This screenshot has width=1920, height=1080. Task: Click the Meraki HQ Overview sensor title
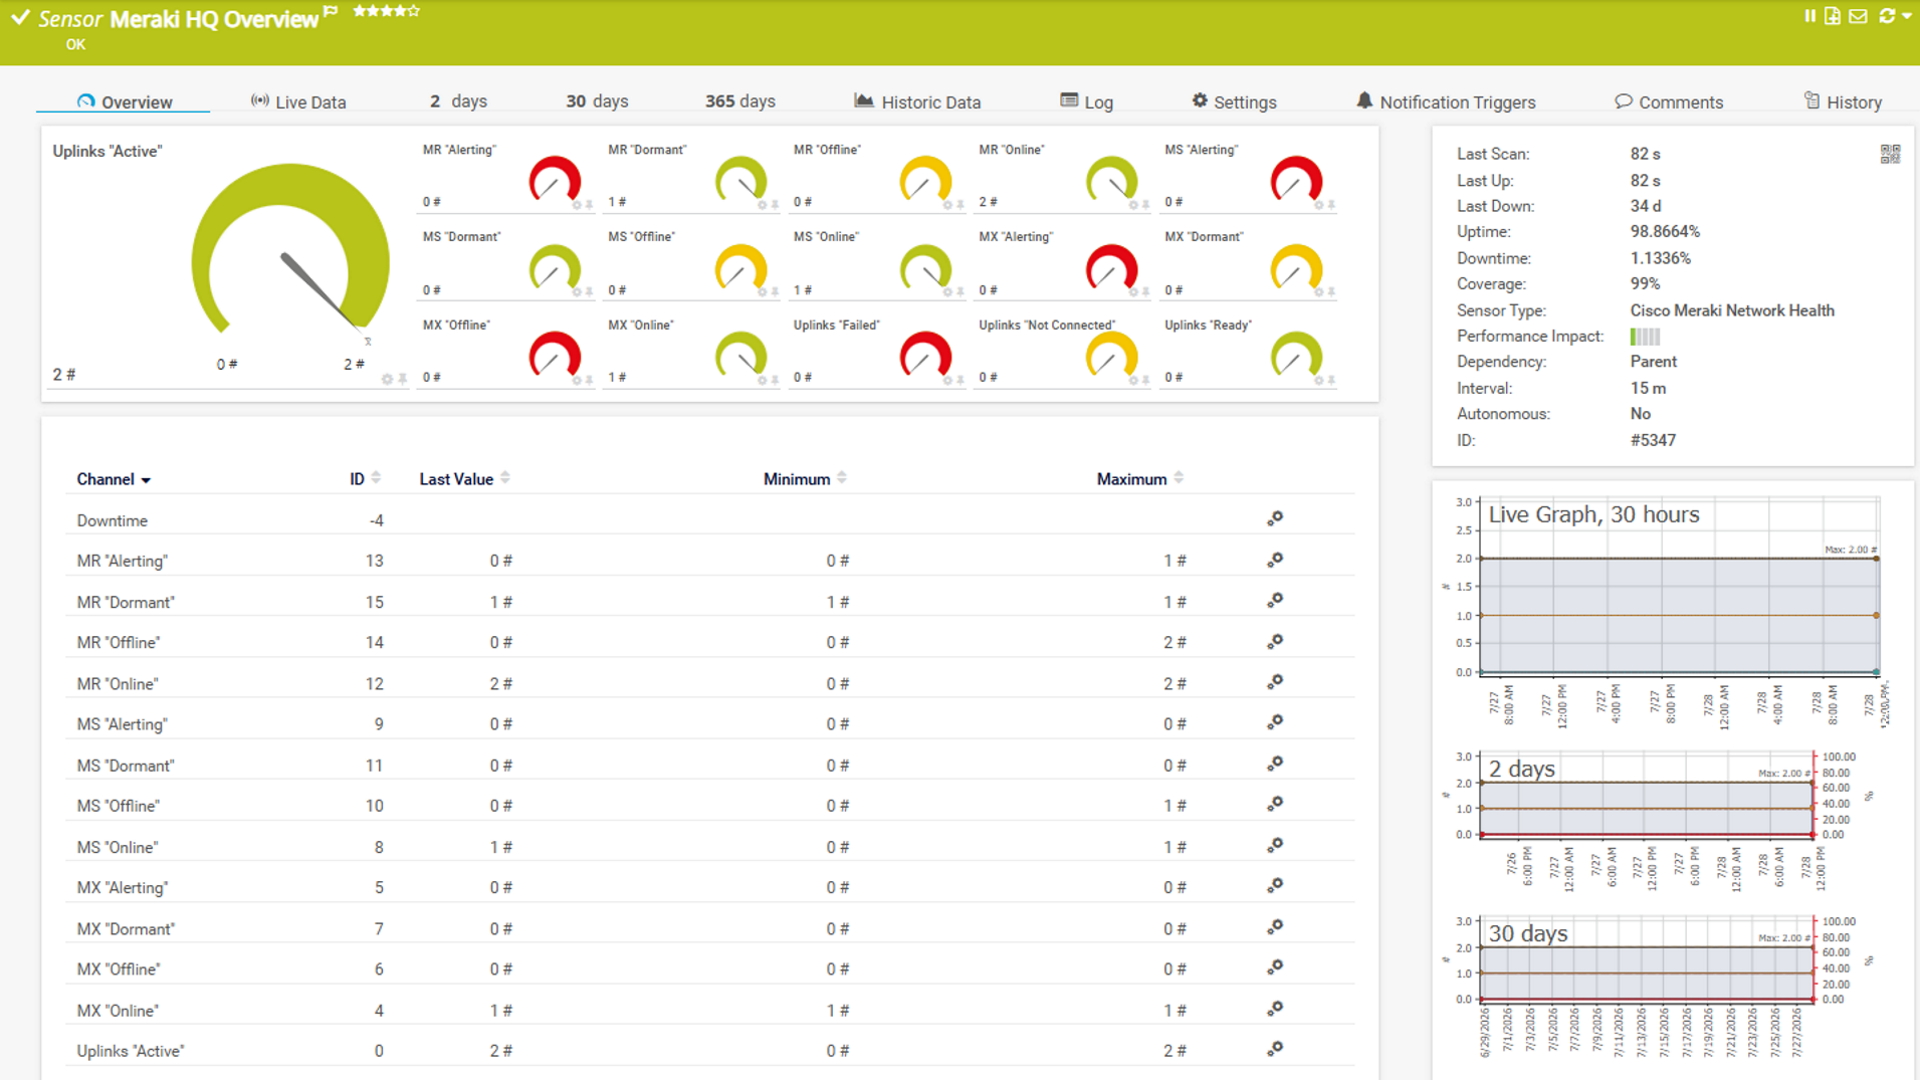click(214, 19)
